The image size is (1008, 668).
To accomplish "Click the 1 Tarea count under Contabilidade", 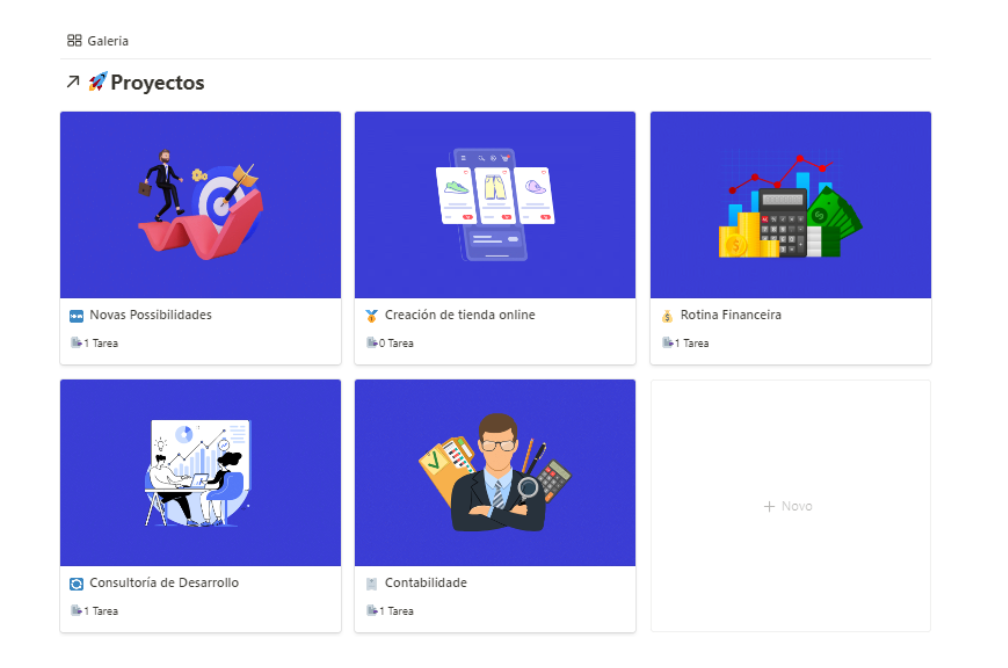I will (x=396, y=611).
